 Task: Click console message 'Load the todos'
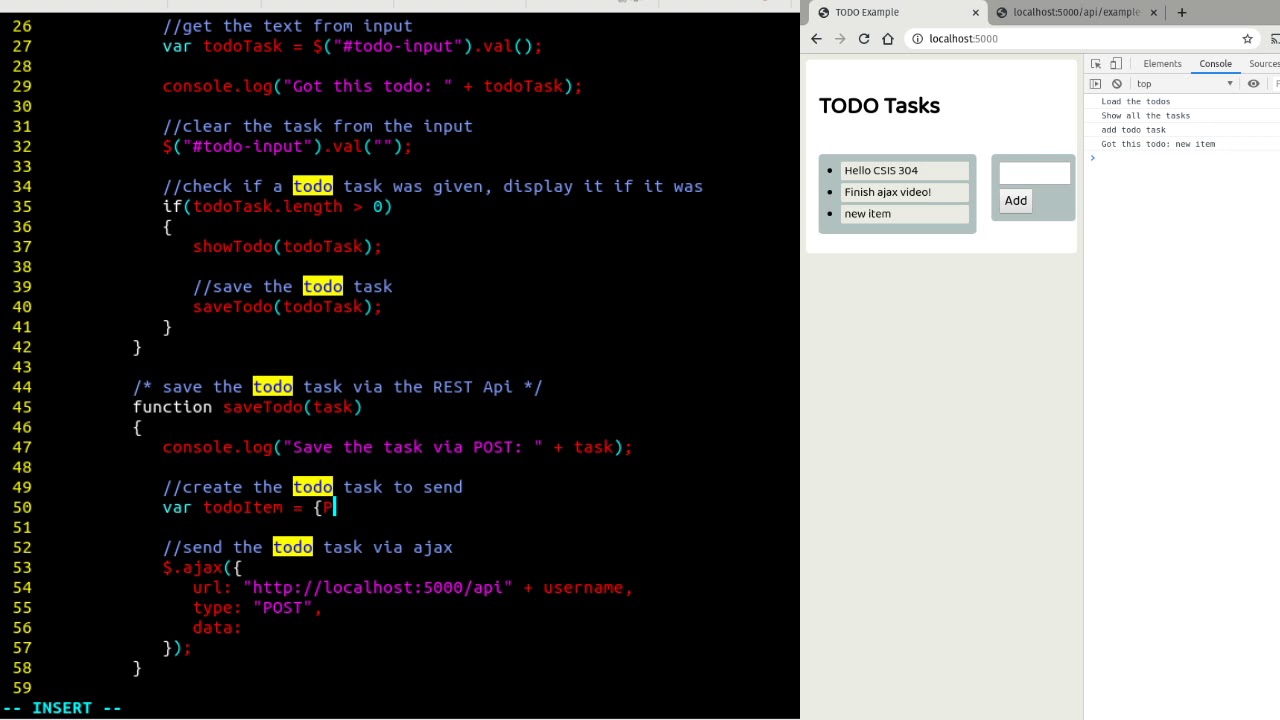click(x=1135, y=102)
